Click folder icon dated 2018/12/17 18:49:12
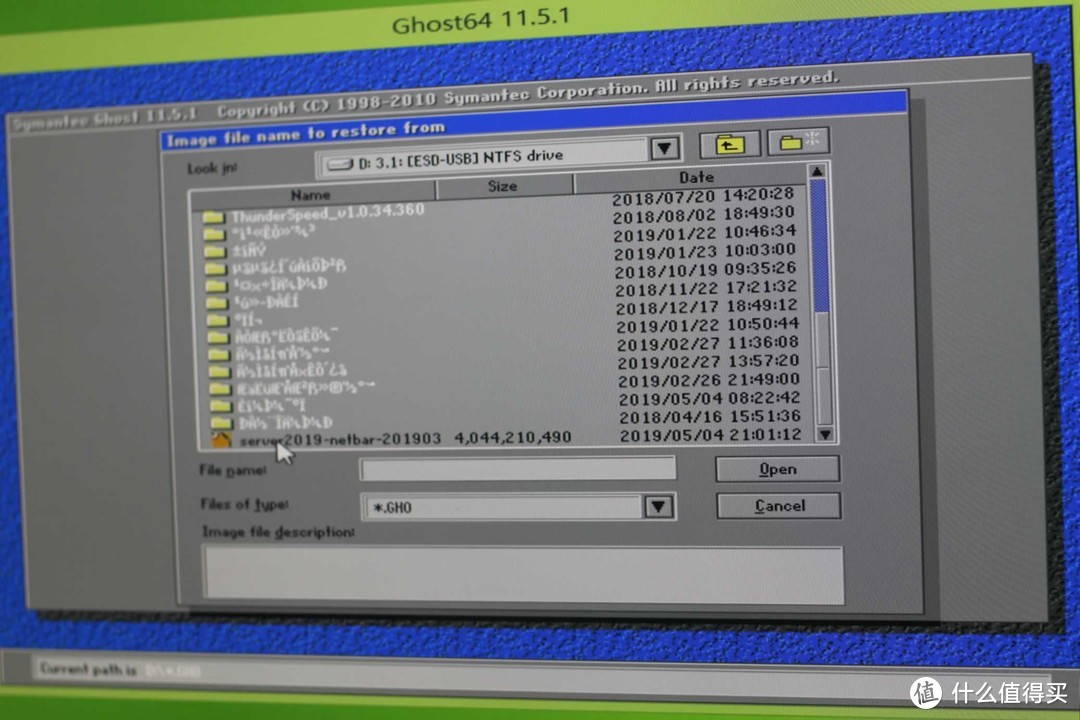Image resolution: width=1080 pixels, height=720 pixels. point(218,320)
